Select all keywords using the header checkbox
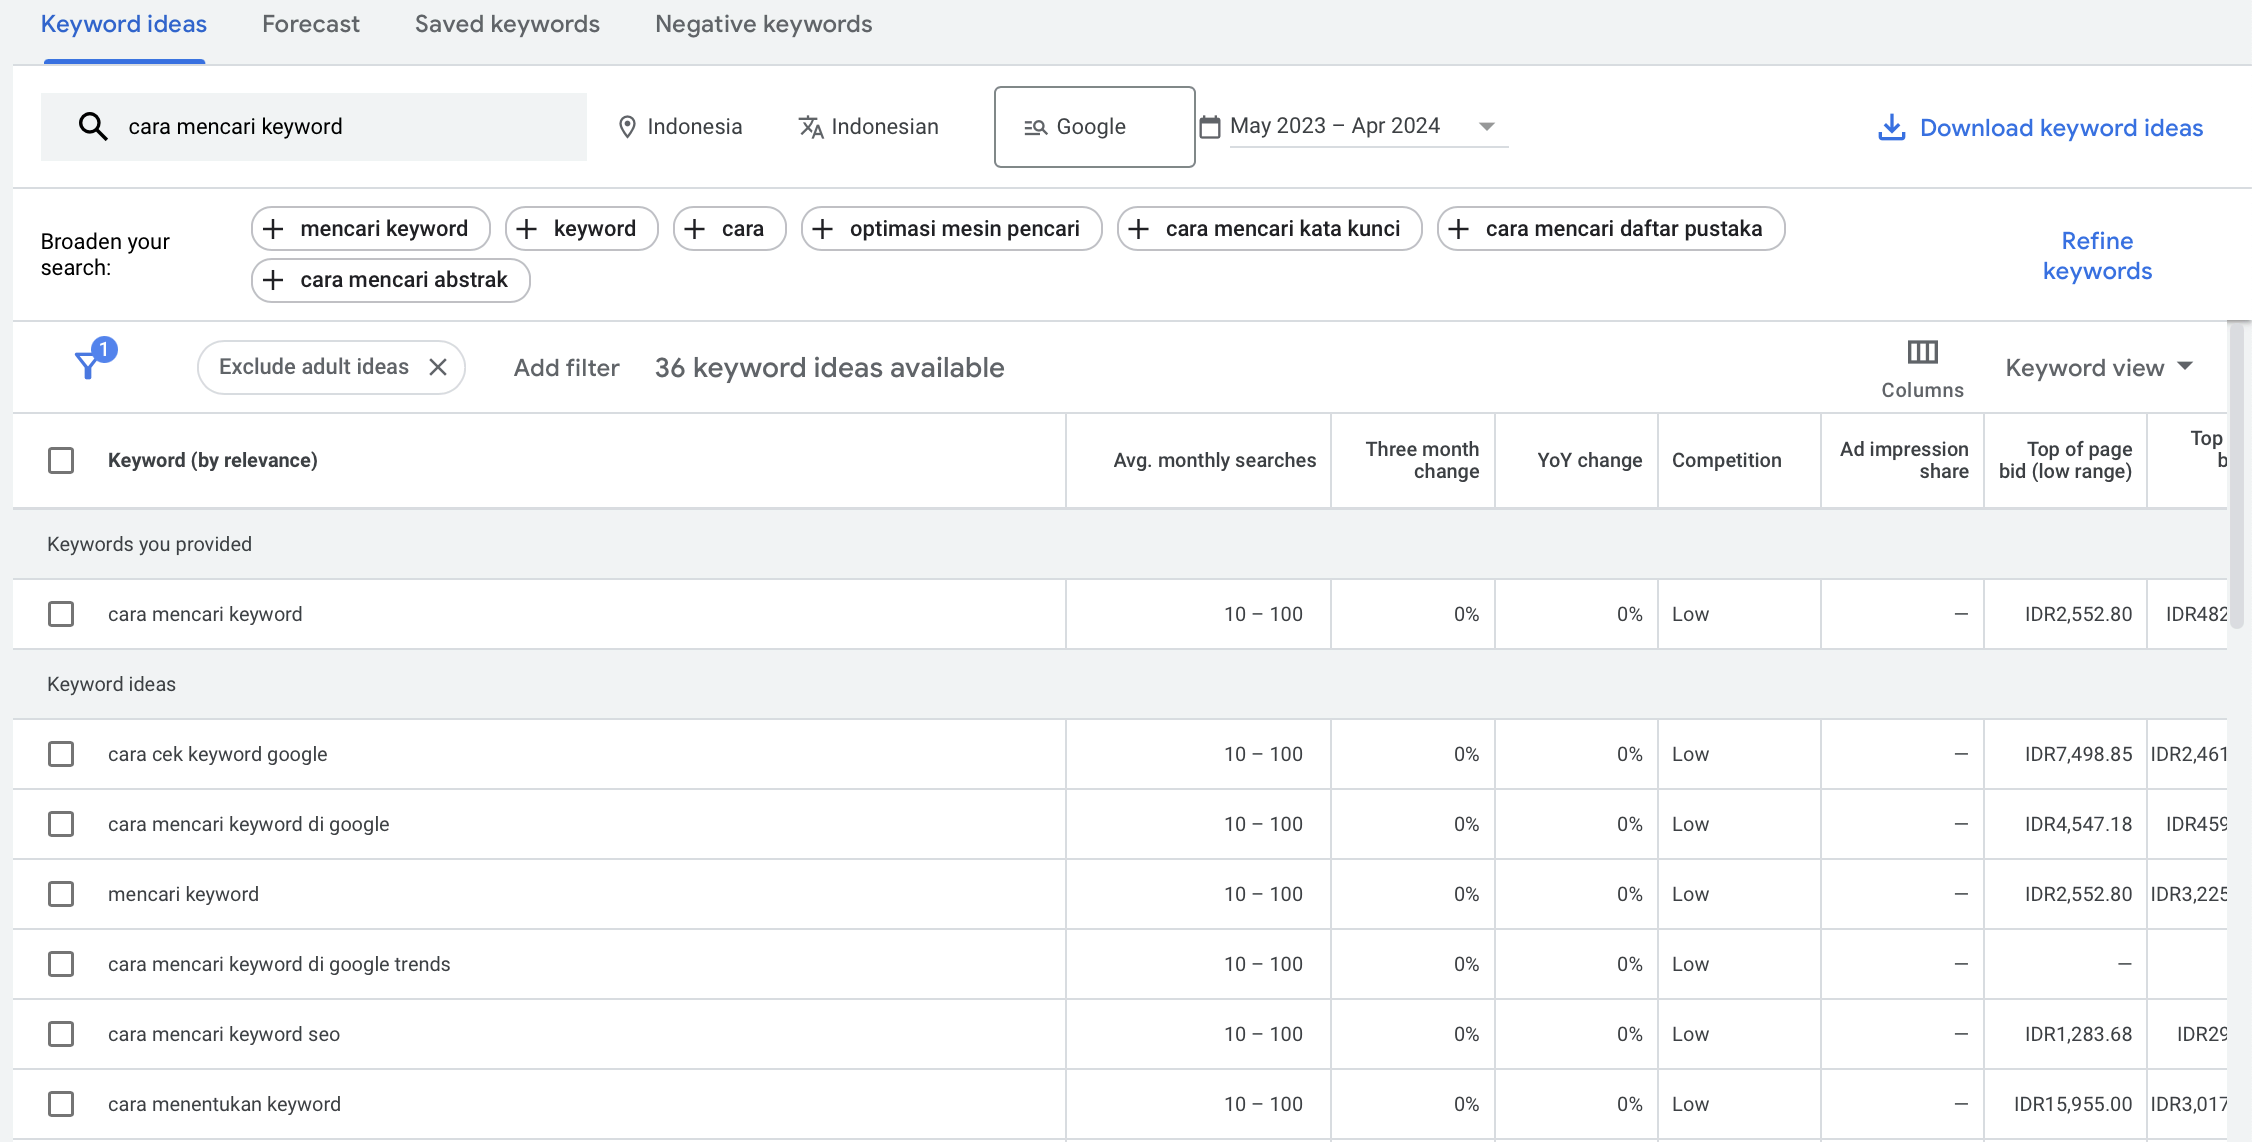2252x1142 pixels. (61, 460)
